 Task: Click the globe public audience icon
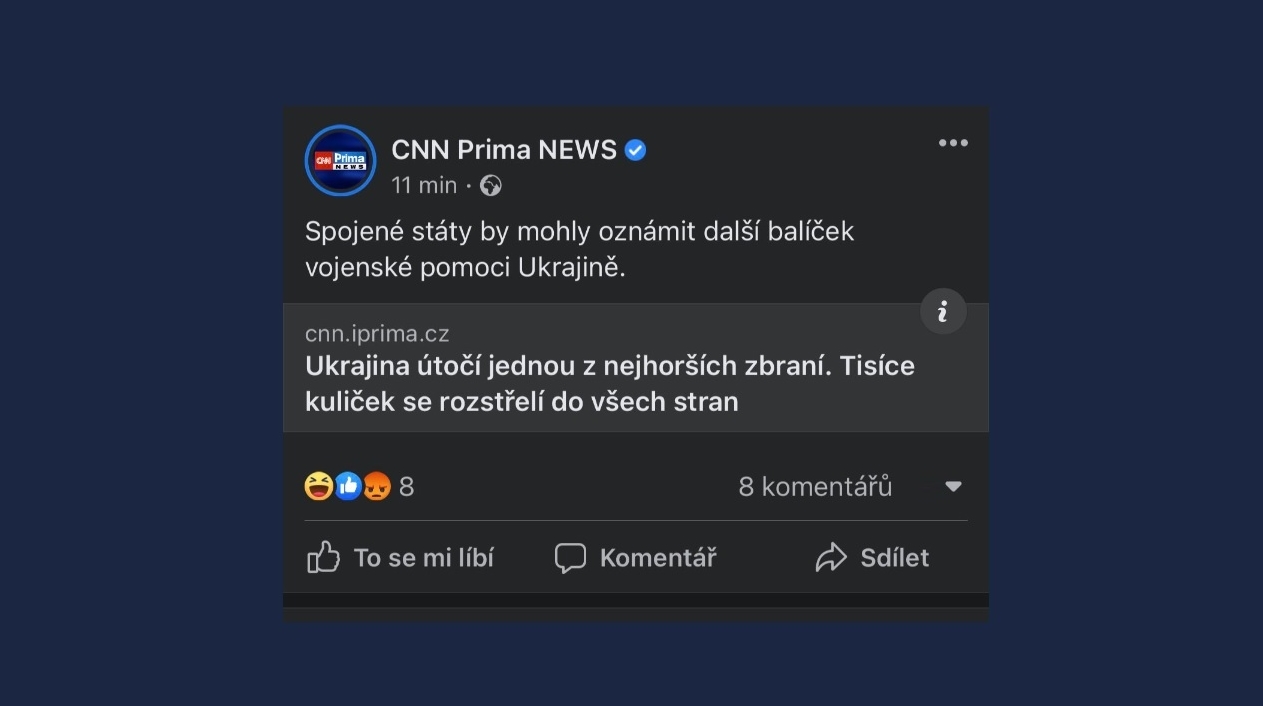[490, 185]
